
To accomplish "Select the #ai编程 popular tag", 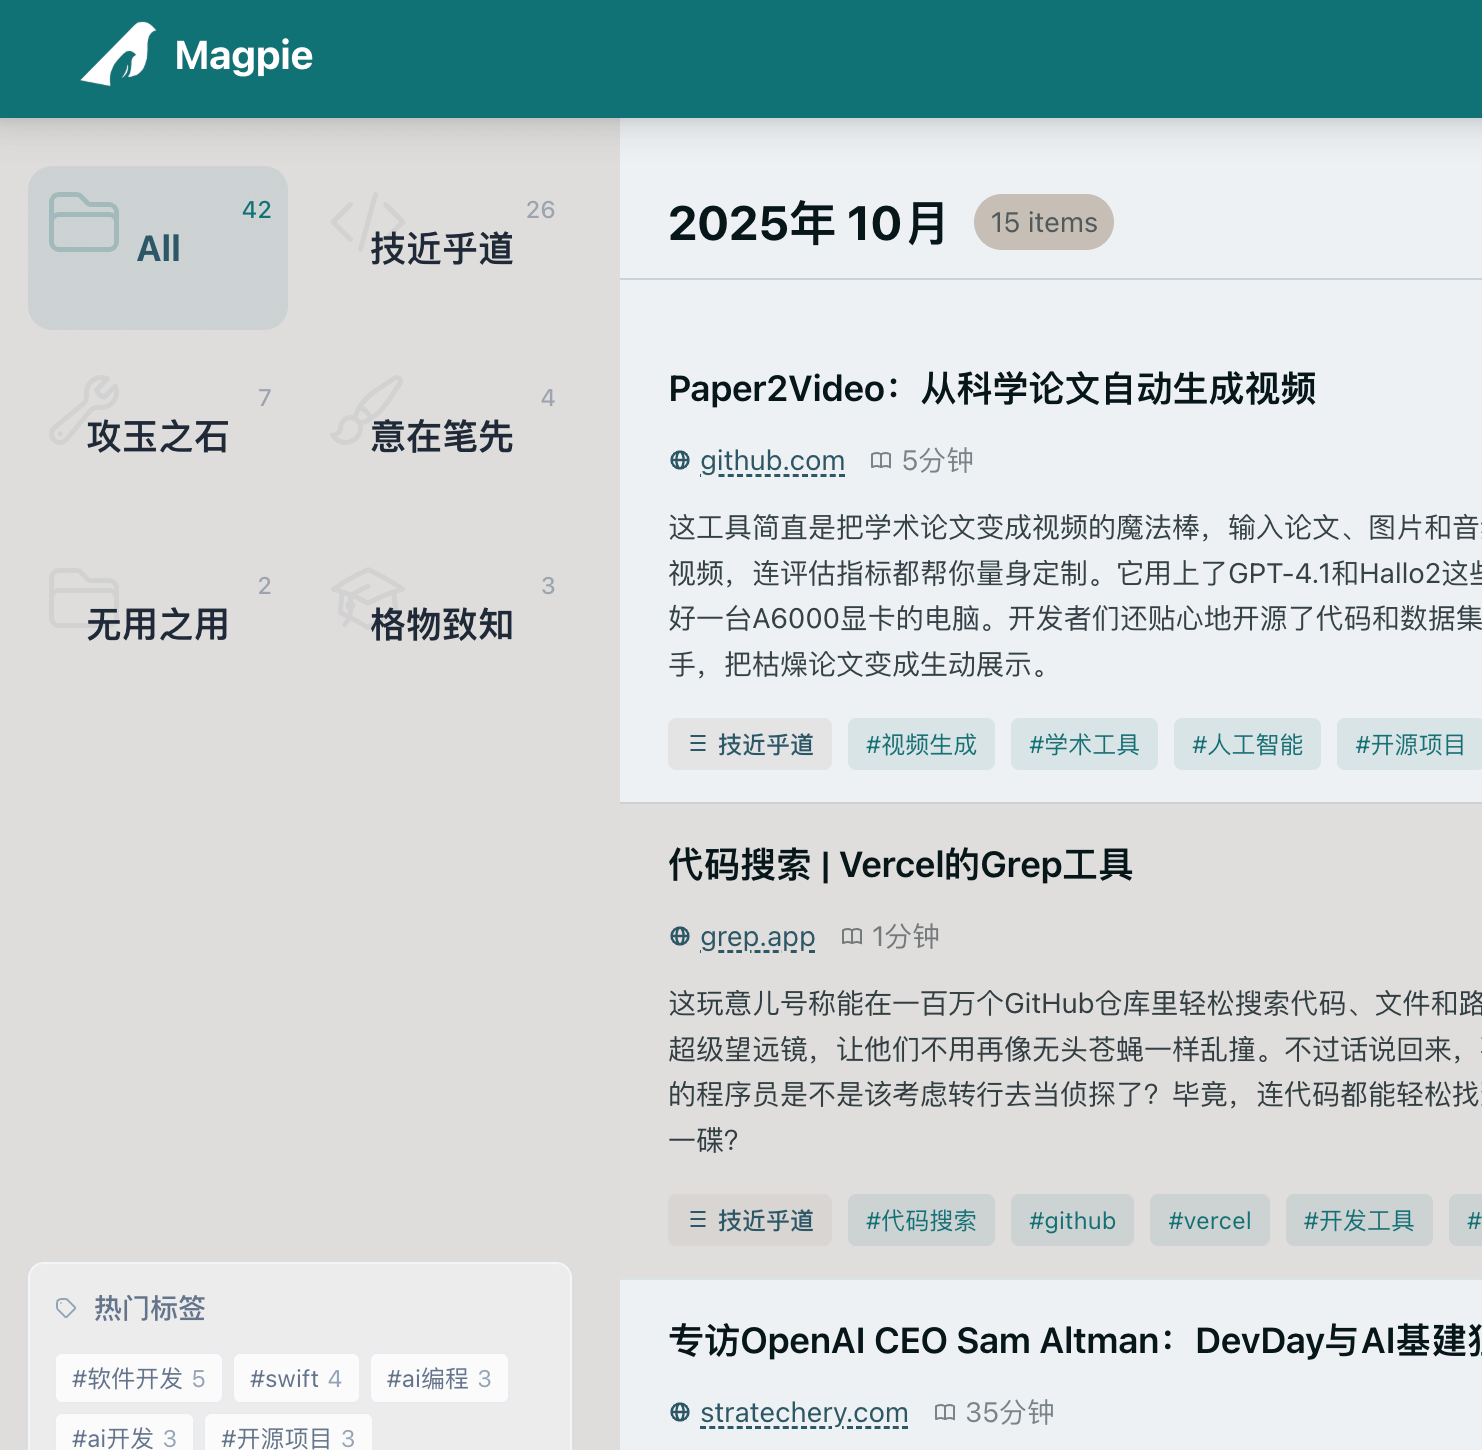I will [439, 1378].
